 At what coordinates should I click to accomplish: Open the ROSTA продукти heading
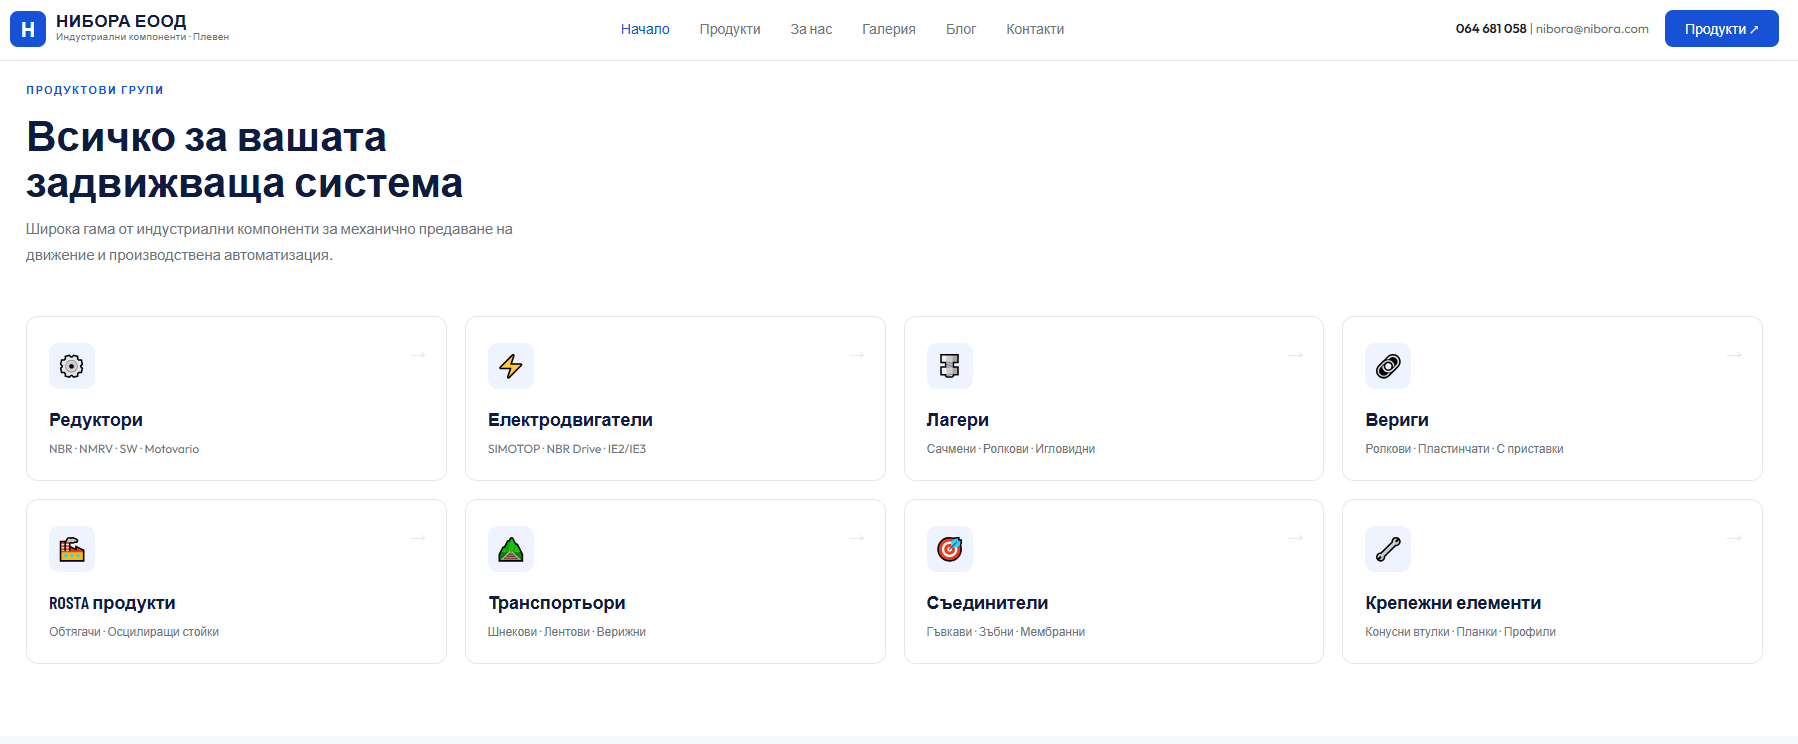coord(112,603)
